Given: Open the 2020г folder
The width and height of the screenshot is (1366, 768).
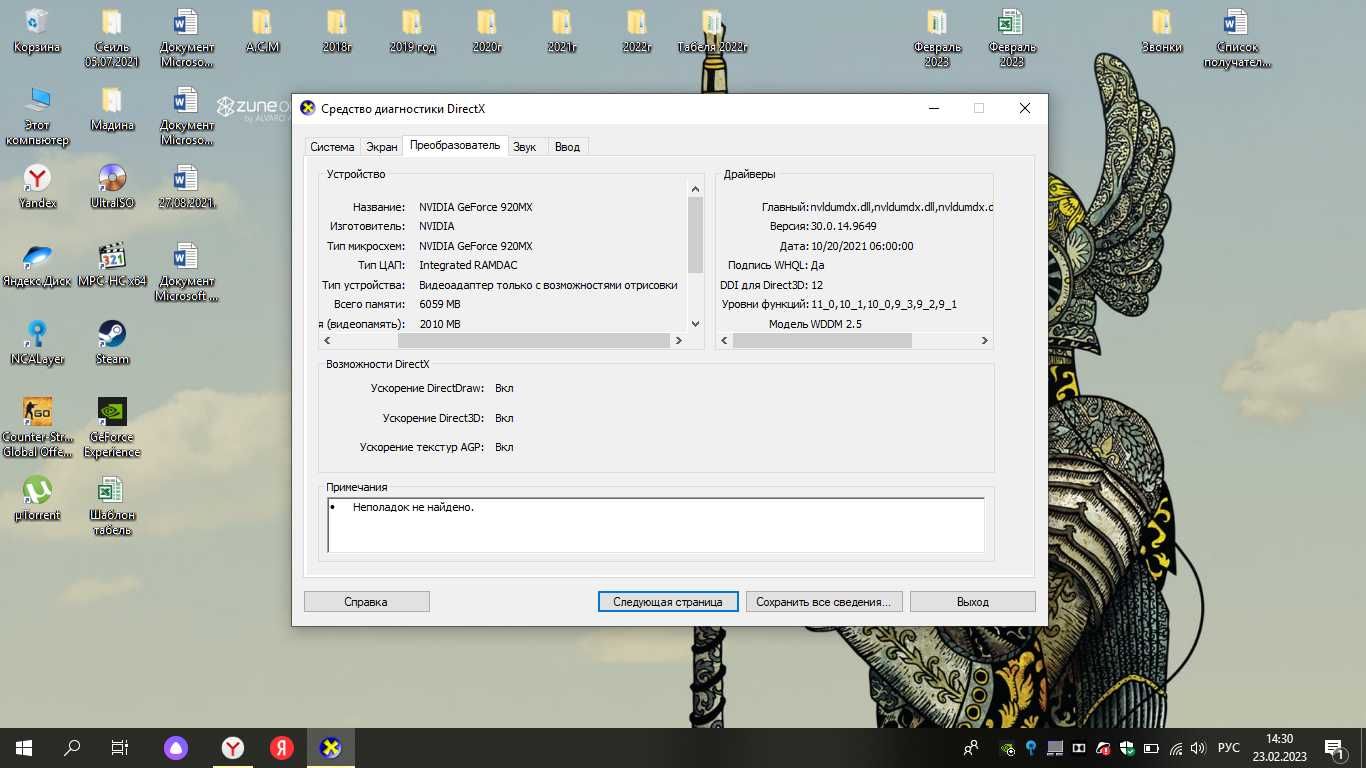Looking at the screenshot, I should tap(487, 31).
